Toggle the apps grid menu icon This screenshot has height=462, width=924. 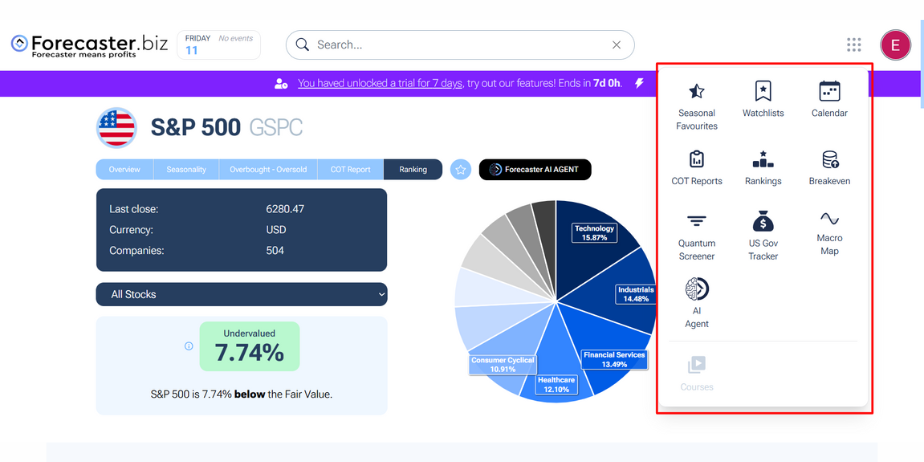click(x=854, y=45)
